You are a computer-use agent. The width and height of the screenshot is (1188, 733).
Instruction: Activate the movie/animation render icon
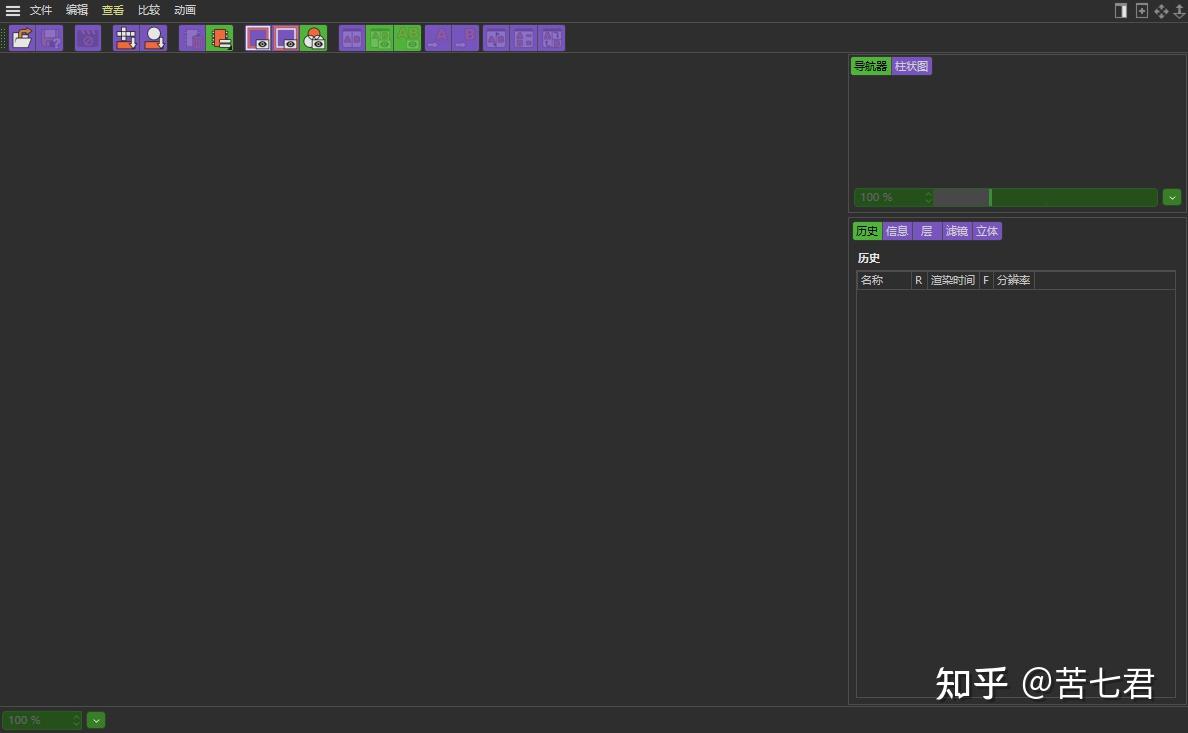click(x=87, y=38)
